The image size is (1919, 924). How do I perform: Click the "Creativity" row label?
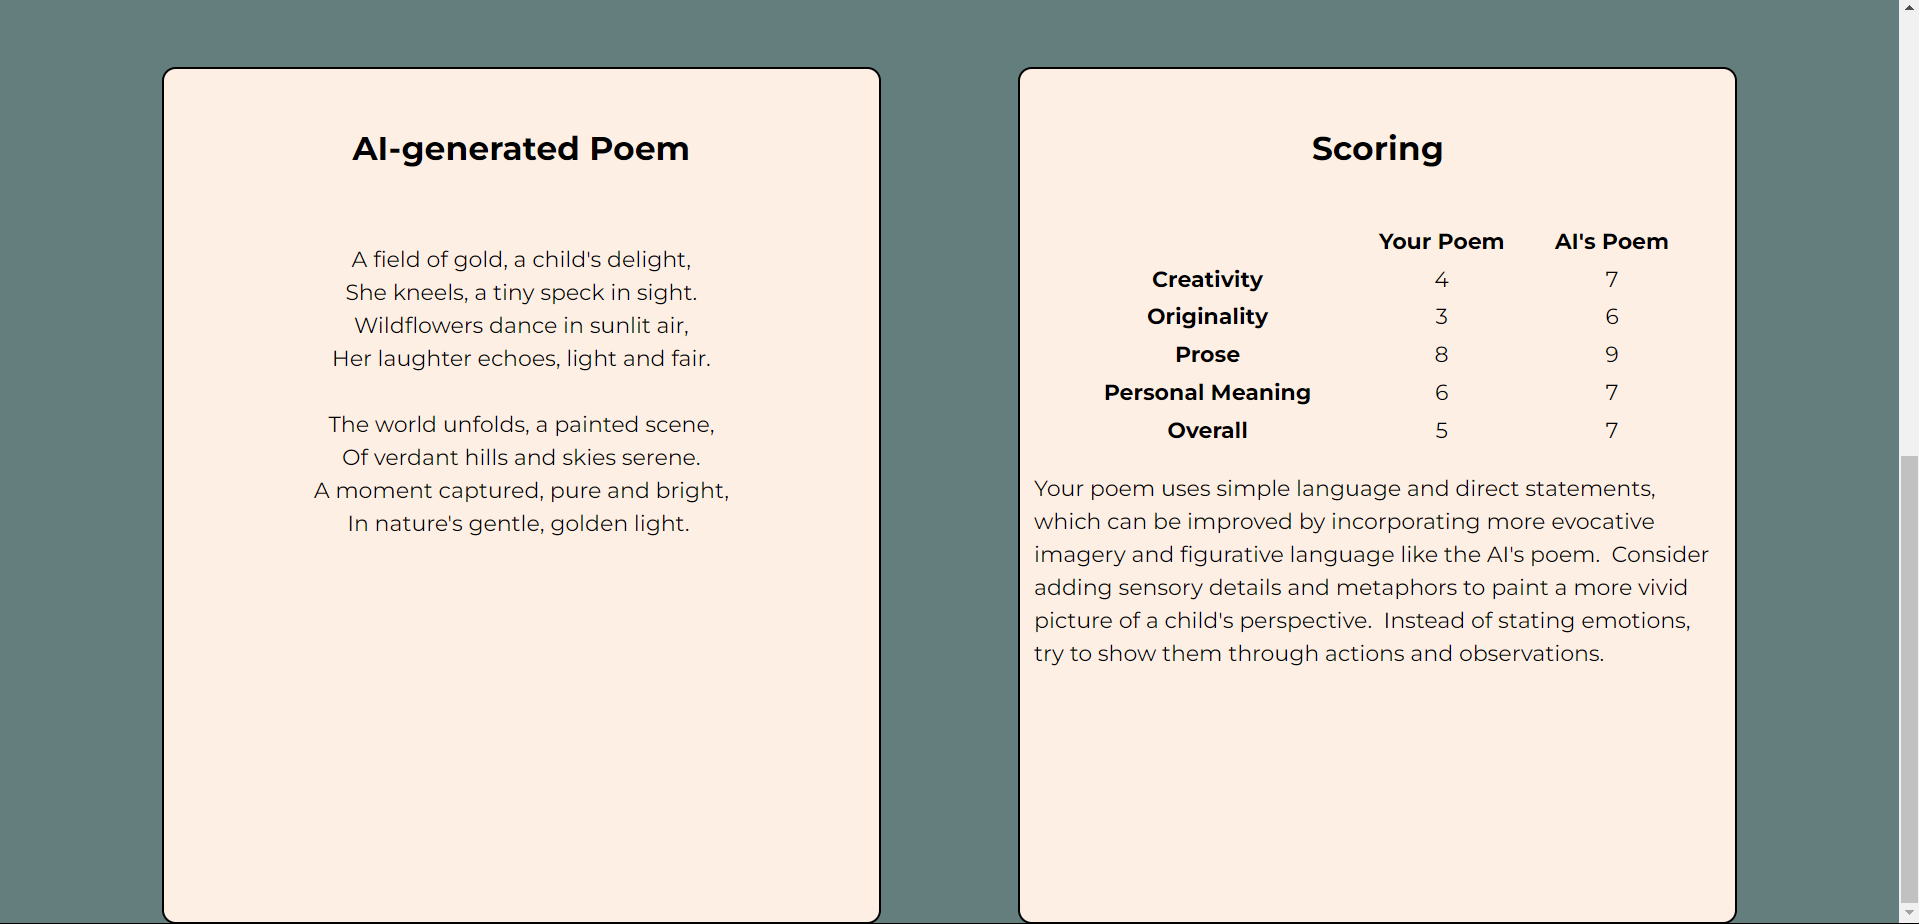click(1207, 280)
